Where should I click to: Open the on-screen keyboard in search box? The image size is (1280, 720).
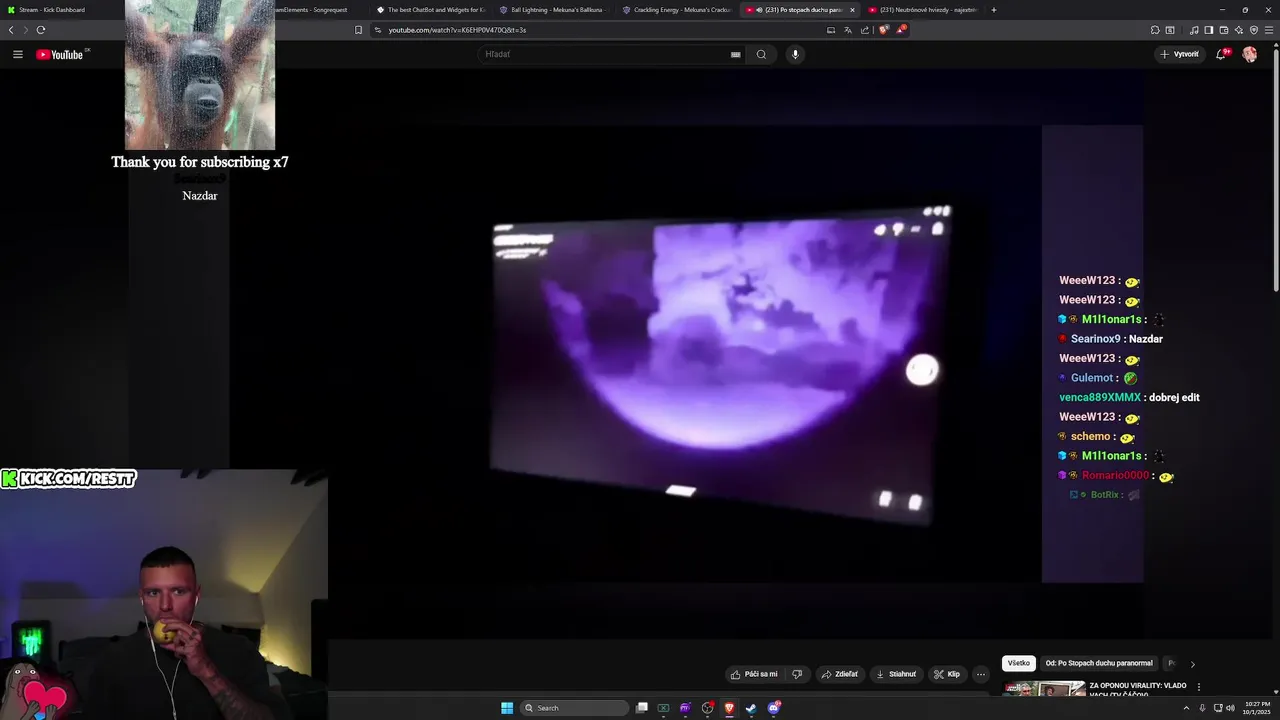pos(736,54)
